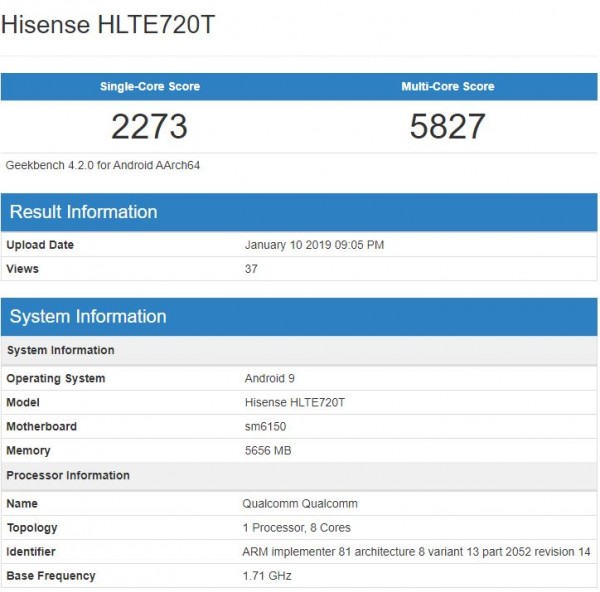Click the 5656 MB memory value
The image size is (600, 592).
pos(268,451)
